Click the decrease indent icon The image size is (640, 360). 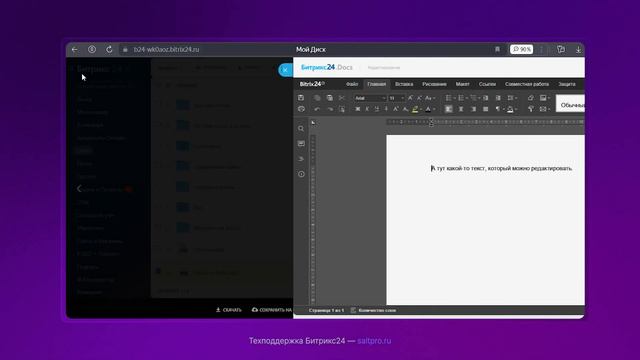click(486, 98)
